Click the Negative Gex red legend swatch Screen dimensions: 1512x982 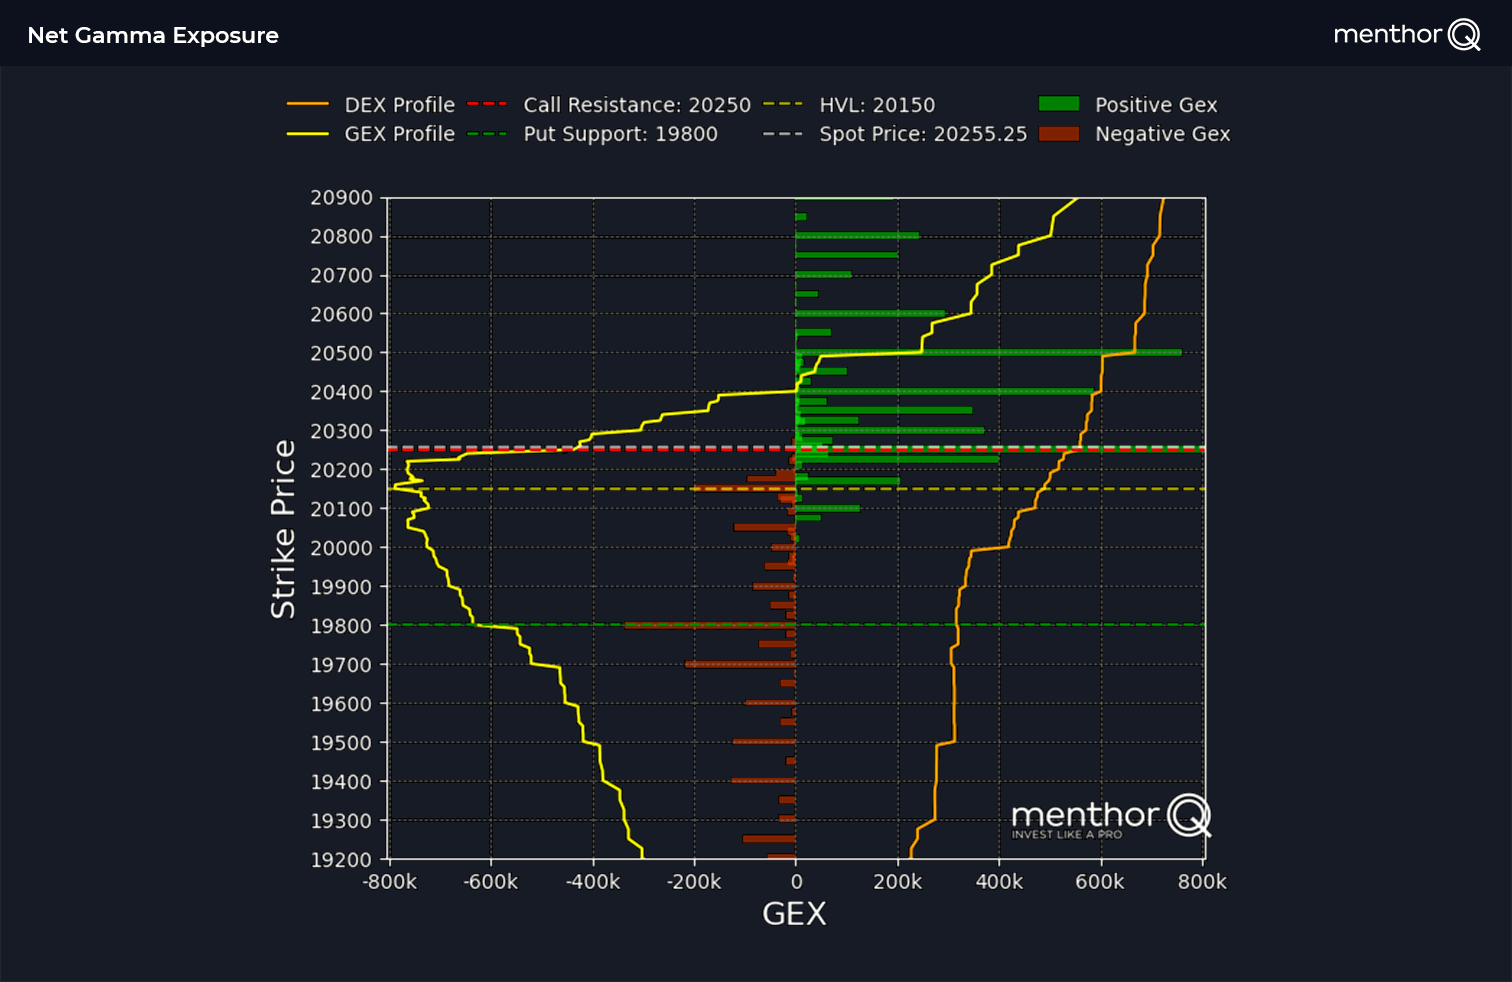[1058, 133]
